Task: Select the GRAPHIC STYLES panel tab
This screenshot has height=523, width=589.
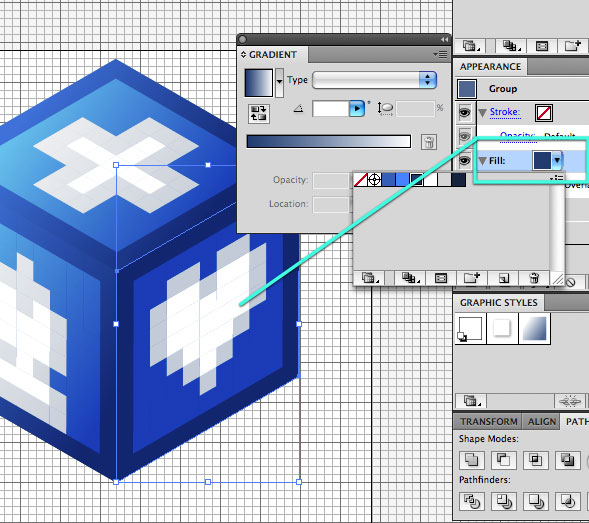Action: [x=498, y=302]
